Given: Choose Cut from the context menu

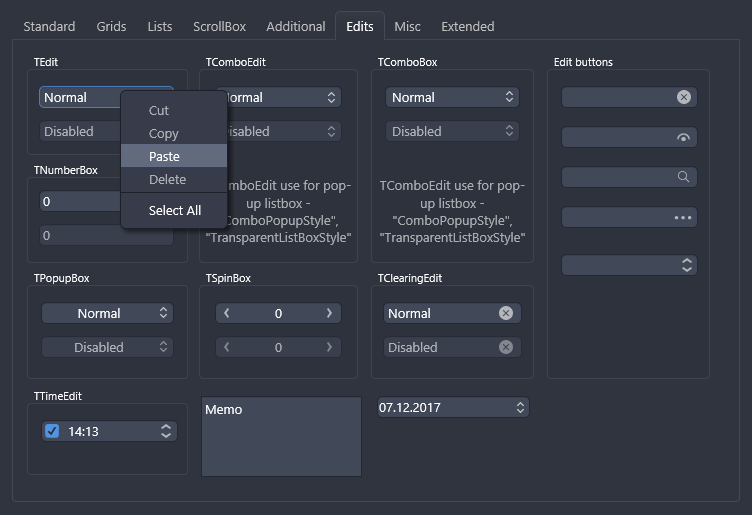Looking at the screenshot, I should point(174,110).
